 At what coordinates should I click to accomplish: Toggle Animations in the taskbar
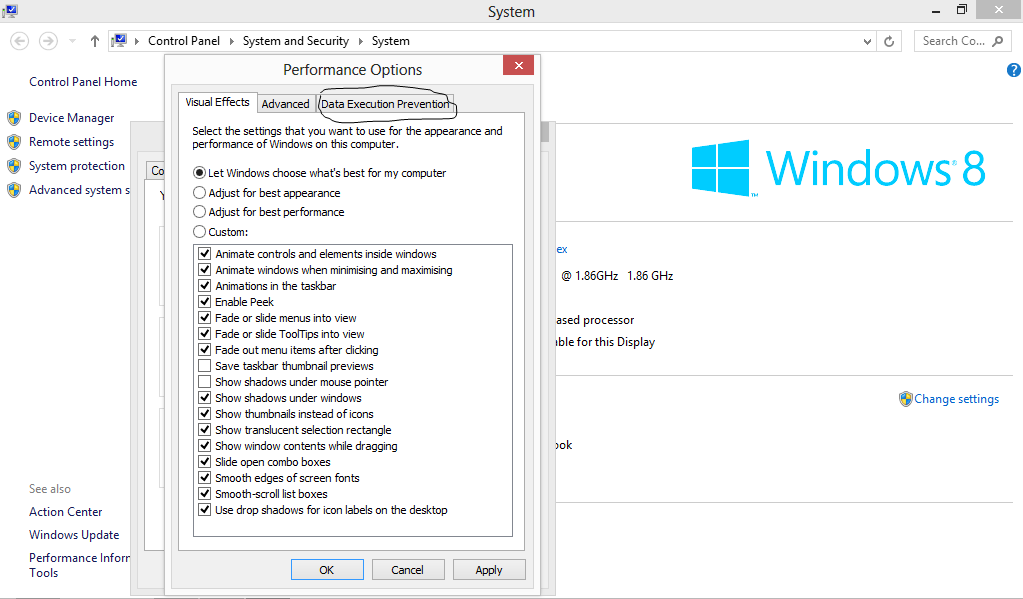[x=205, y=286]
